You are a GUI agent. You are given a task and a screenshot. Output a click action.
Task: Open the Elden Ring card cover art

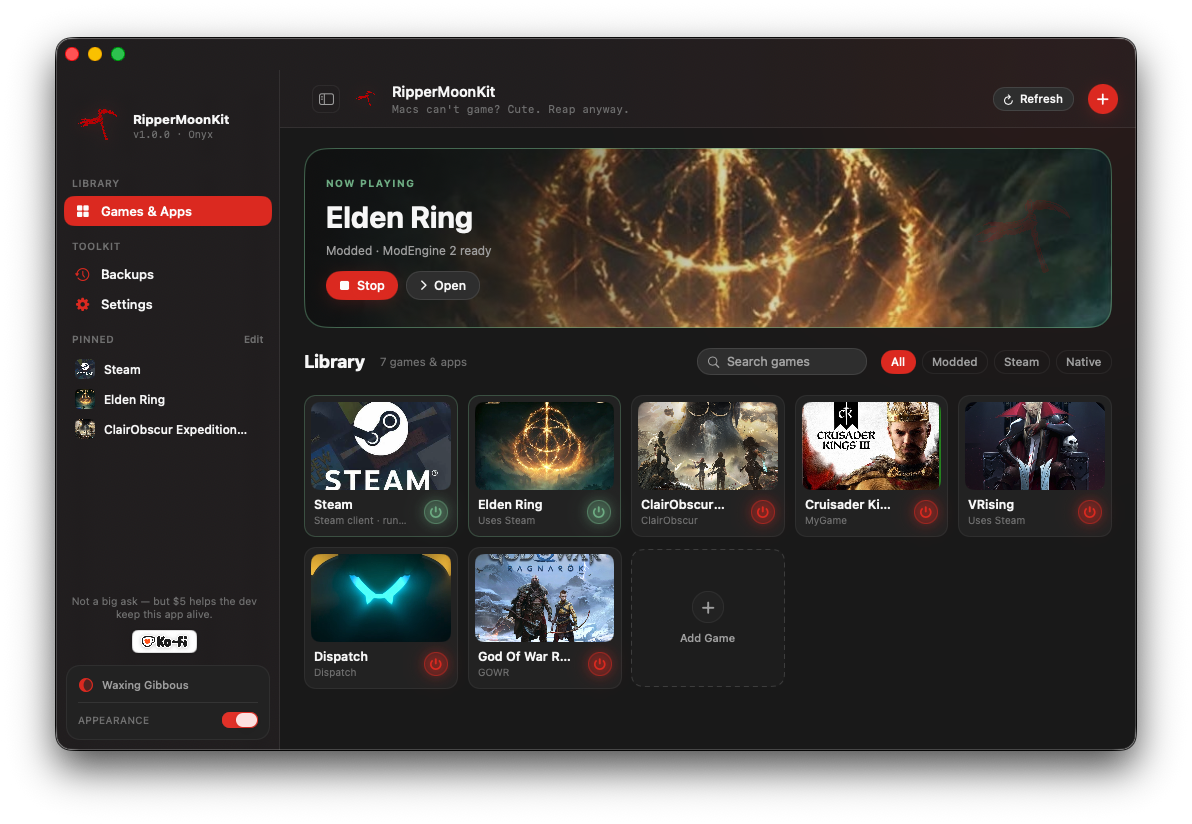[x=544, y=446]
